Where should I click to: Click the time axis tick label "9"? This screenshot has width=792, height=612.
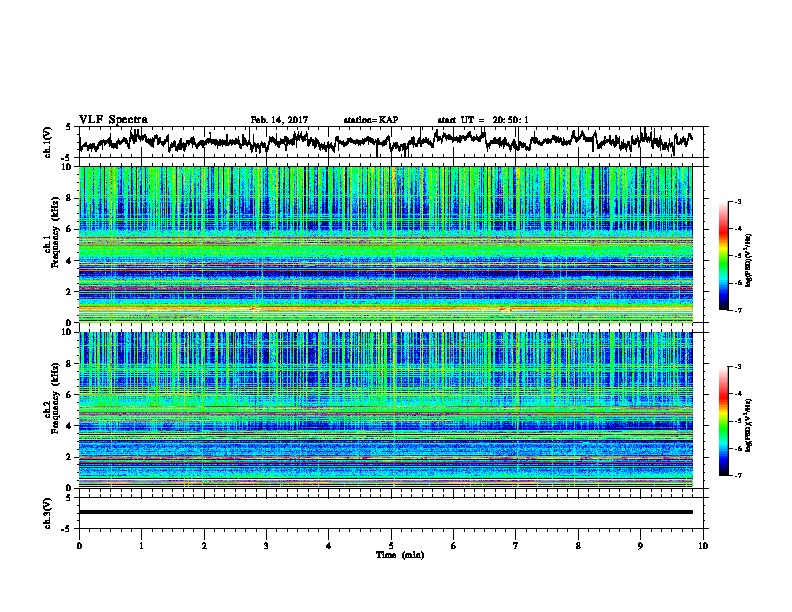(x=640, y=546)
